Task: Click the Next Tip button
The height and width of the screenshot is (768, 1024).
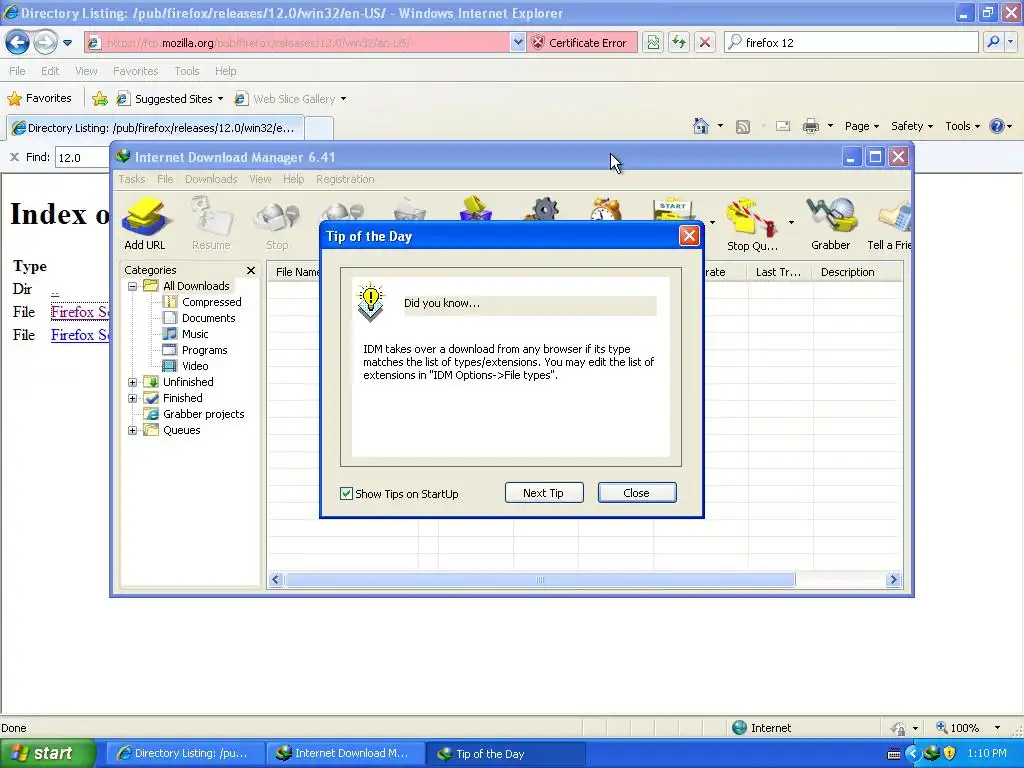Action: tap(543, 493)
